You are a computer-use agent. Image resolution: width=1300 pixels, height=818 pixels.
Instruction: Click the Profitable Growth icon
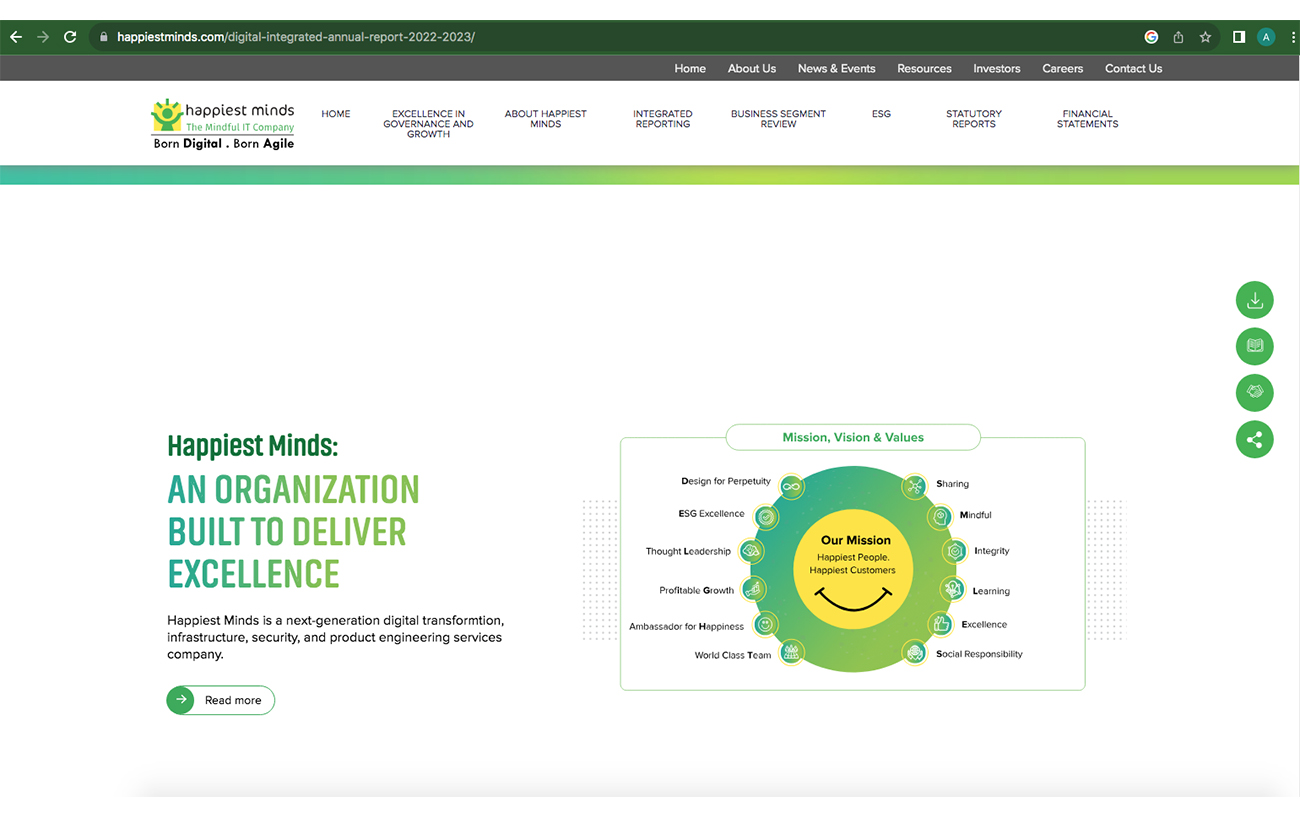click(x=753, y=590)
